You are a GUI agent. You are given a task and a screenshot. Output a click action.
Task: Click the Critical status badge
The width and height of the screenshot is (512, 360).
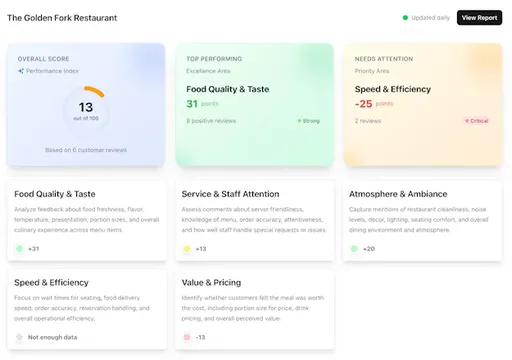coord(477,121)
